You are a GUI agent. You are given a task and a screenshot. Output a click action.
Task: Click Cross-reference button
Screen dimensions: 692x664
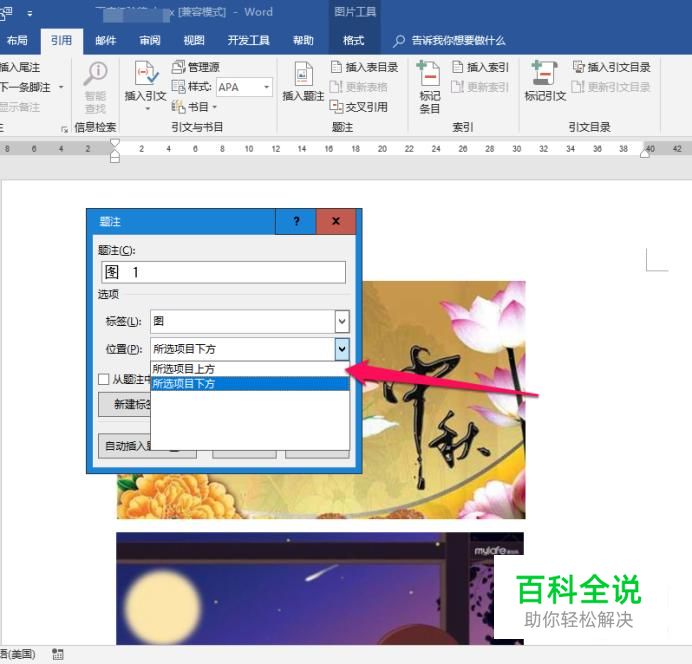point(359,107)
